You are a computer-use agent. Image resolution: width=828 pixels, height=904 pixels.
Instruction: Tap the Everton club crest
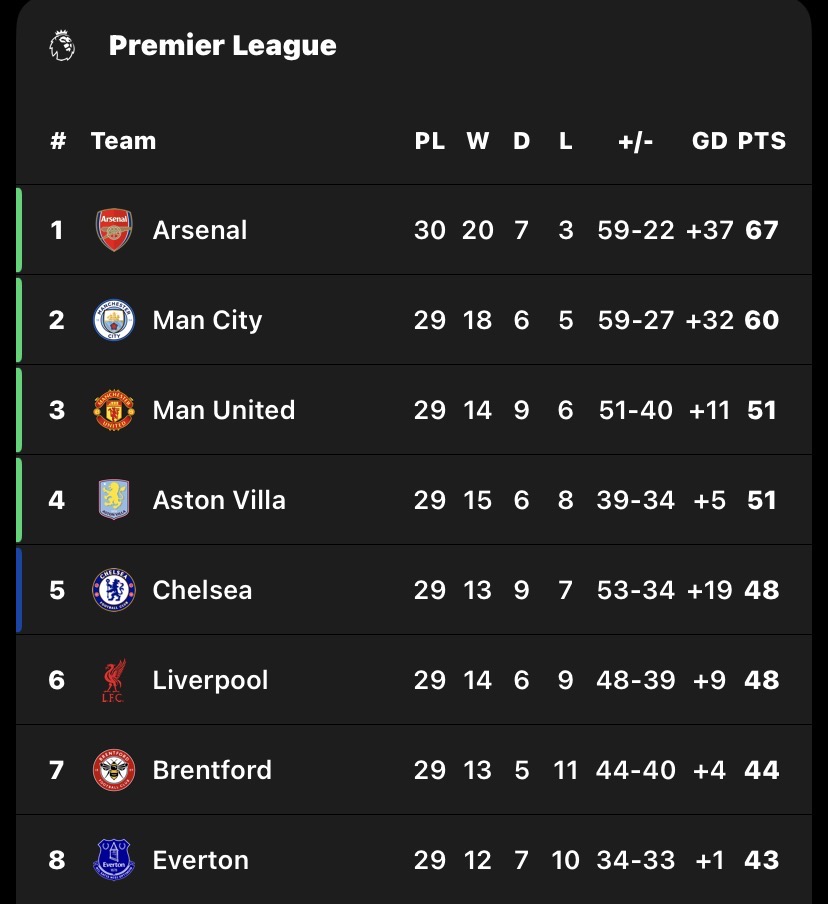tap(113, 860)
